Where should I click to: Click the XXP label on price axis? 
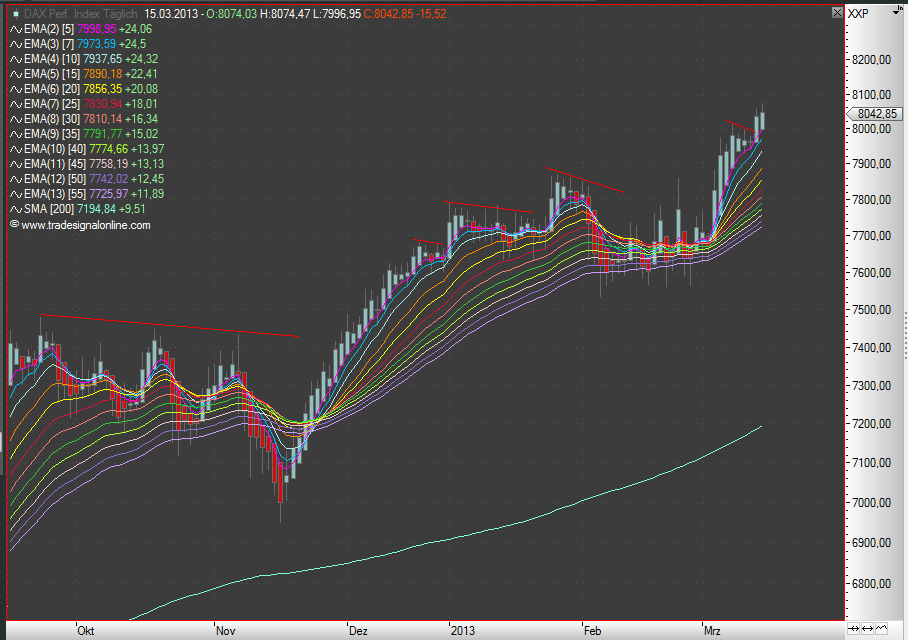pyautogui.click(x=858, y=14)
